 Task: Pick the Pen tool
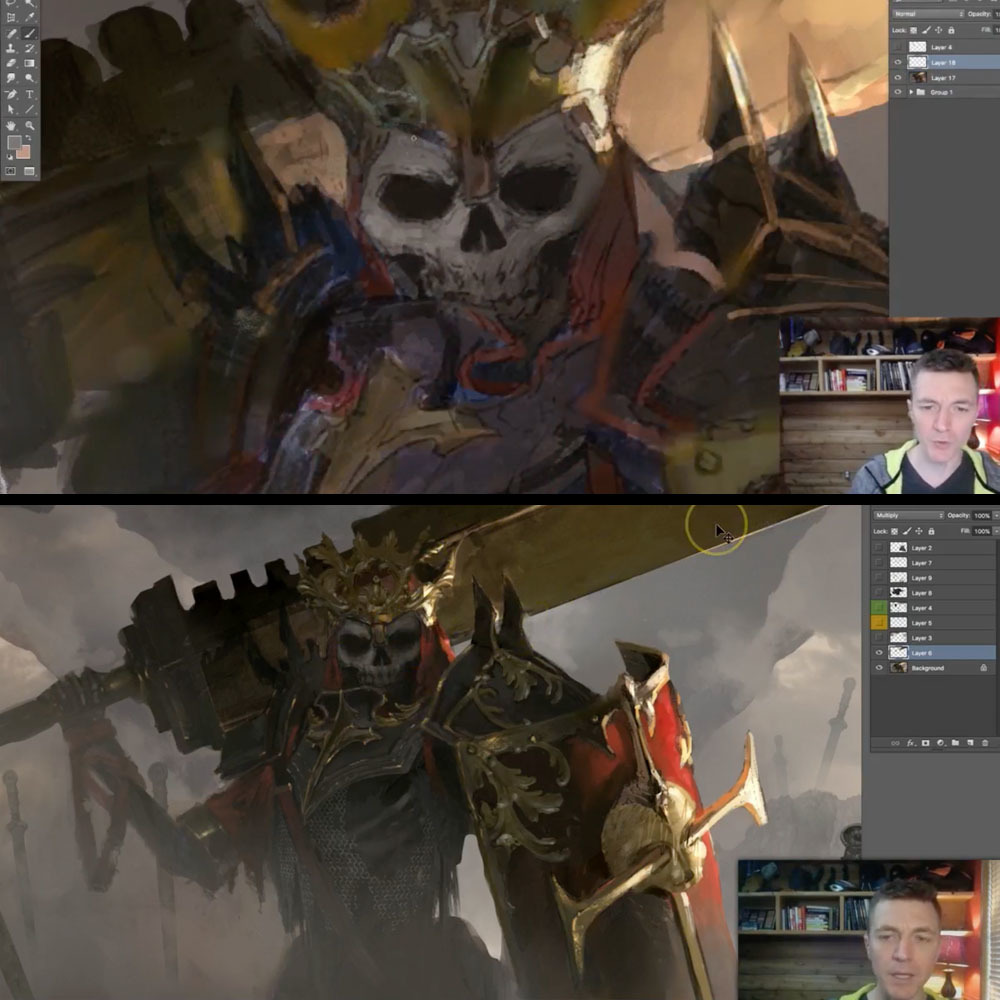pos(11,94)
